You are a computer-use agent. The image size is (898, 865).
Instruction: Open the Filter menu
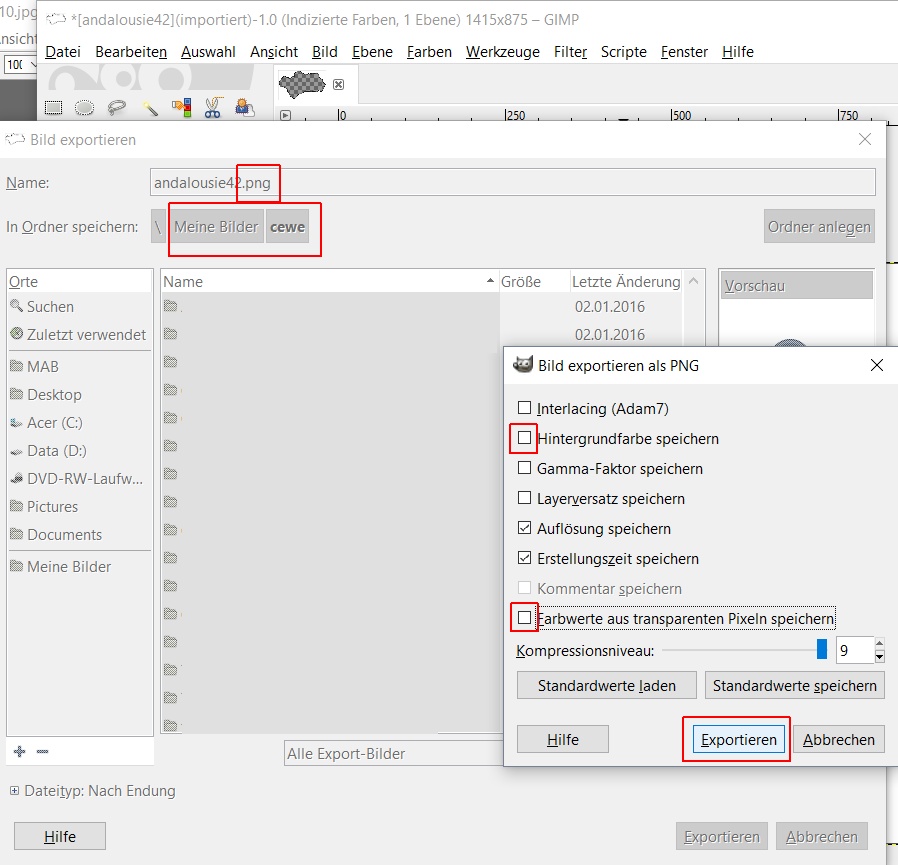coord(570,52)
